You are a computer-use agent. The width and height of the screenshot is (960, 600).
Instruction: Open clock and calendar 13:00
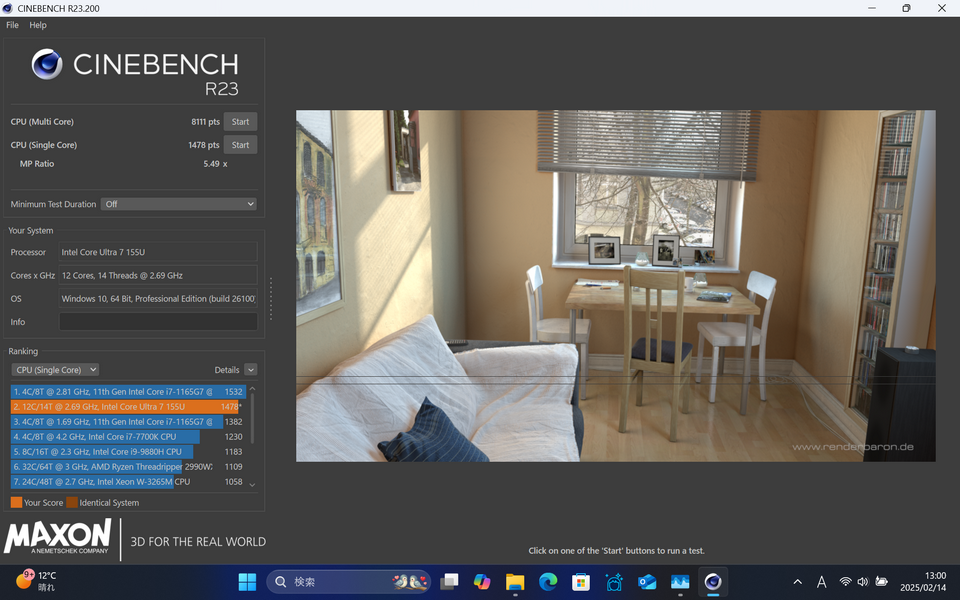[x=923, y=582]
